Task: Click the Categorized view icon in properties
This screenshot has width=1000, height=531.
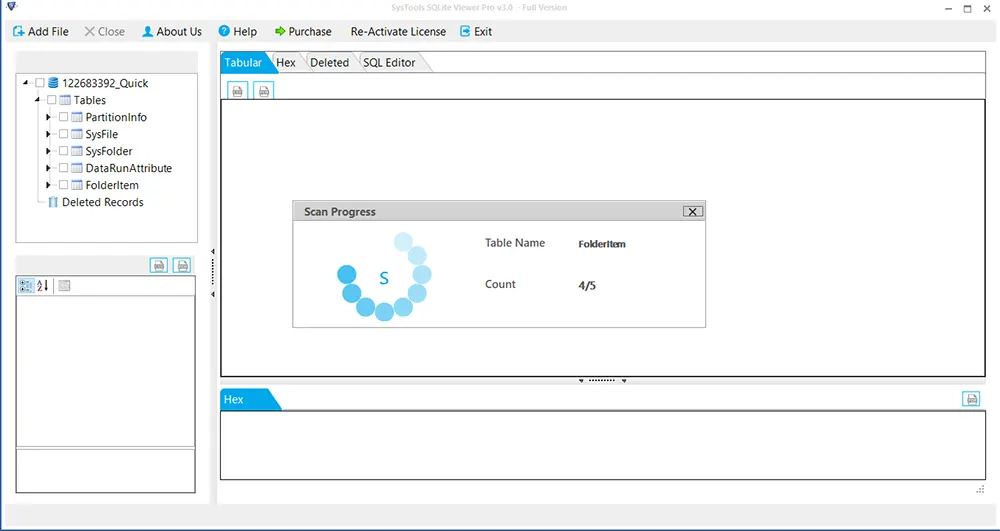Action: pos(26,286)
